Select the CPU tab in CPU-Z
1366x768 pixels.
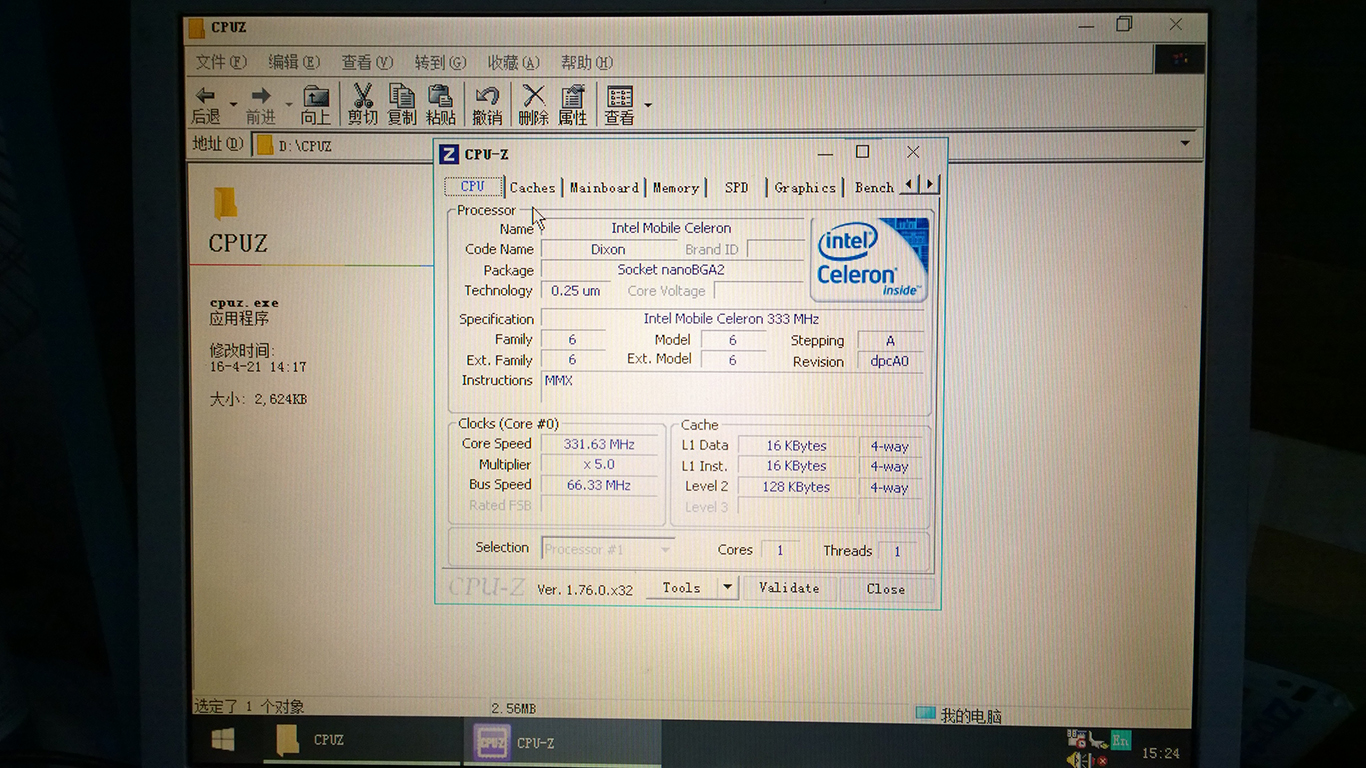click(473, 187)
